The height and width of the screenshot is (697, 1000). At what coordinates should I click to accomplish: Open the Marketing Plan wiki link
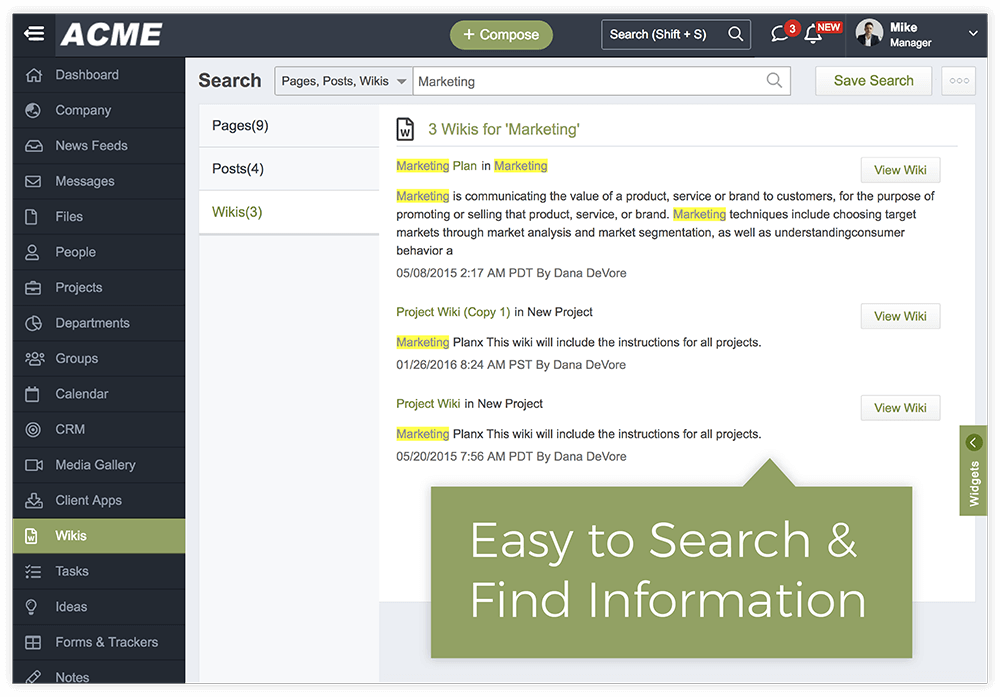click(x=422, y=166)
